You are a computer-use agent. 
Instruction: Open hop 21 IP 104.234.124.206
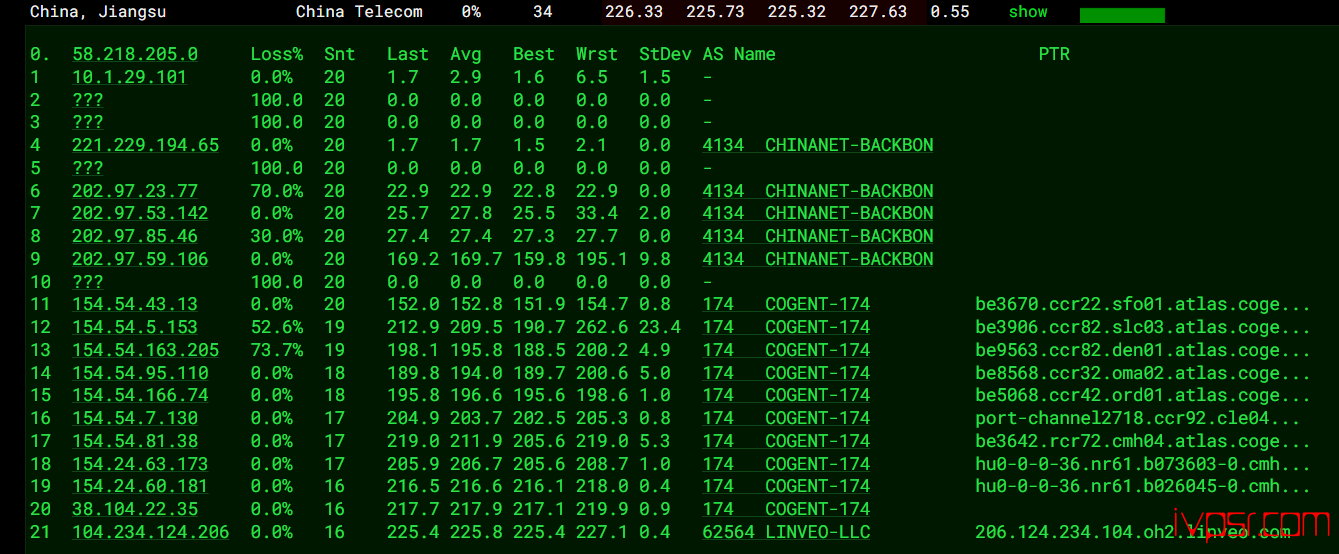point(151,532)
